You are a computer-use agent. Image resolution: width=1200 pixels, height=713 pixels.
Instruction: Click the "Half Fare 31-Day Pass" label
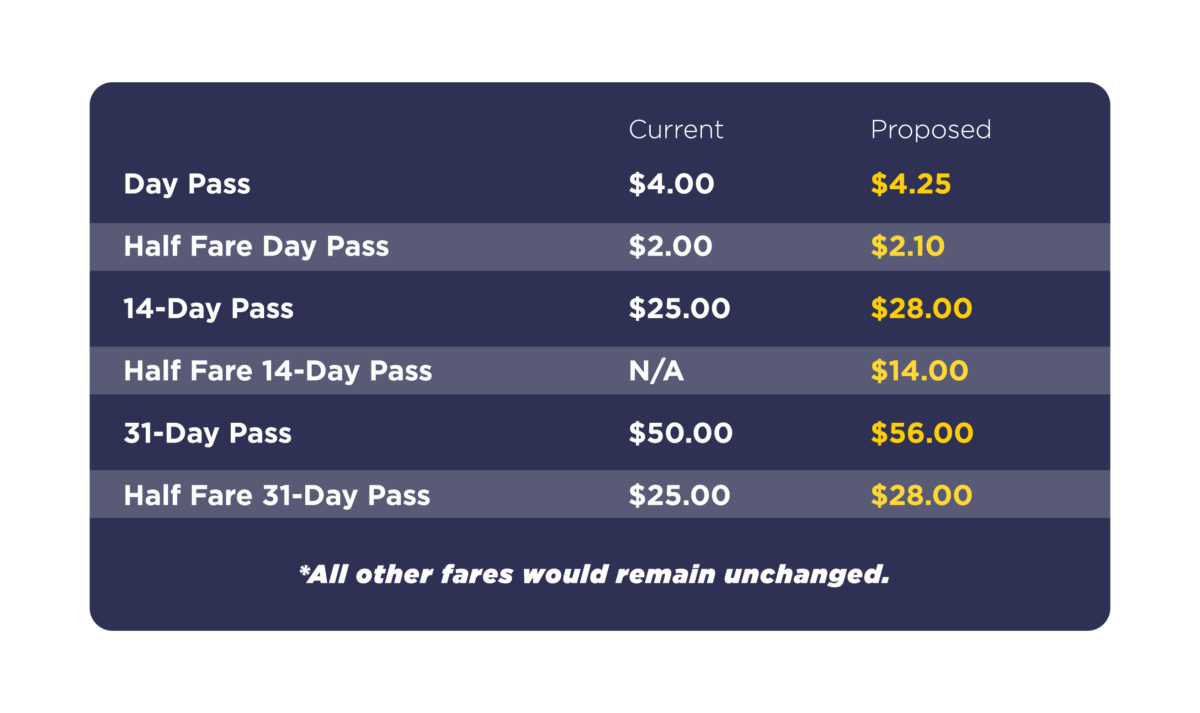(277, 496)
